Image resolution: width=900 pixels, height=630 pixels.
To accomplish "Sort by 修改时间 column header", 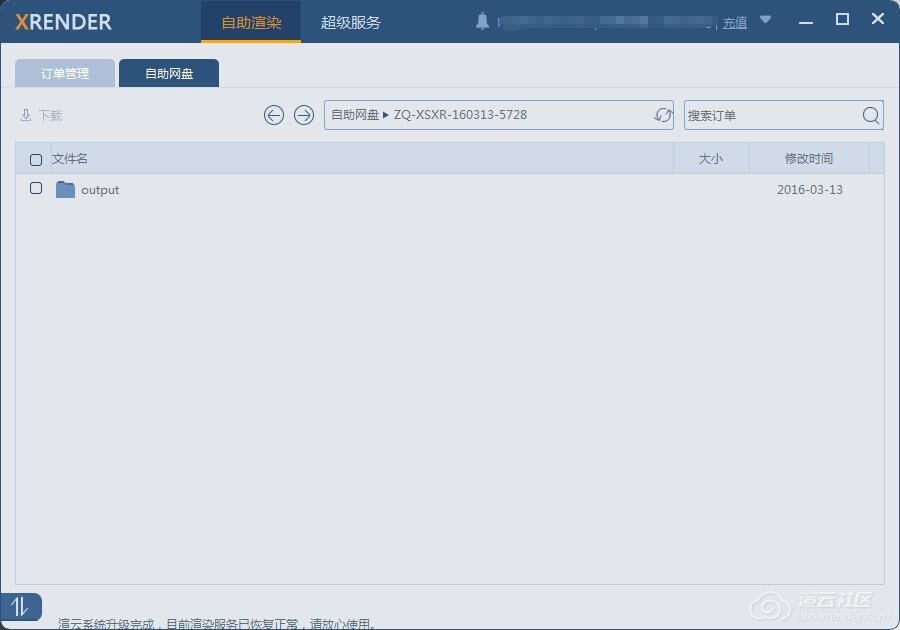I will [808, 158].
